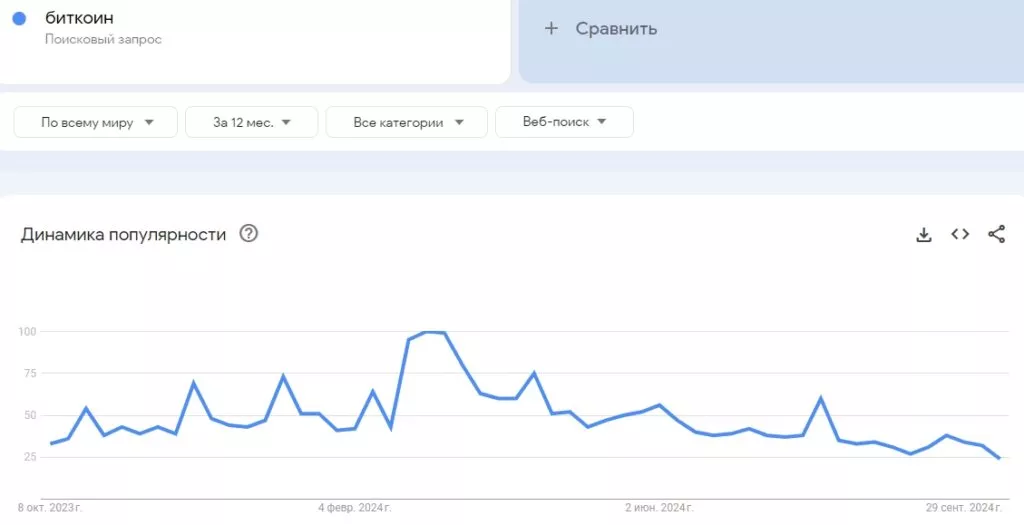Click the Динамика популярности heading
1024x525 pixels.
click(x=123, y=234)
